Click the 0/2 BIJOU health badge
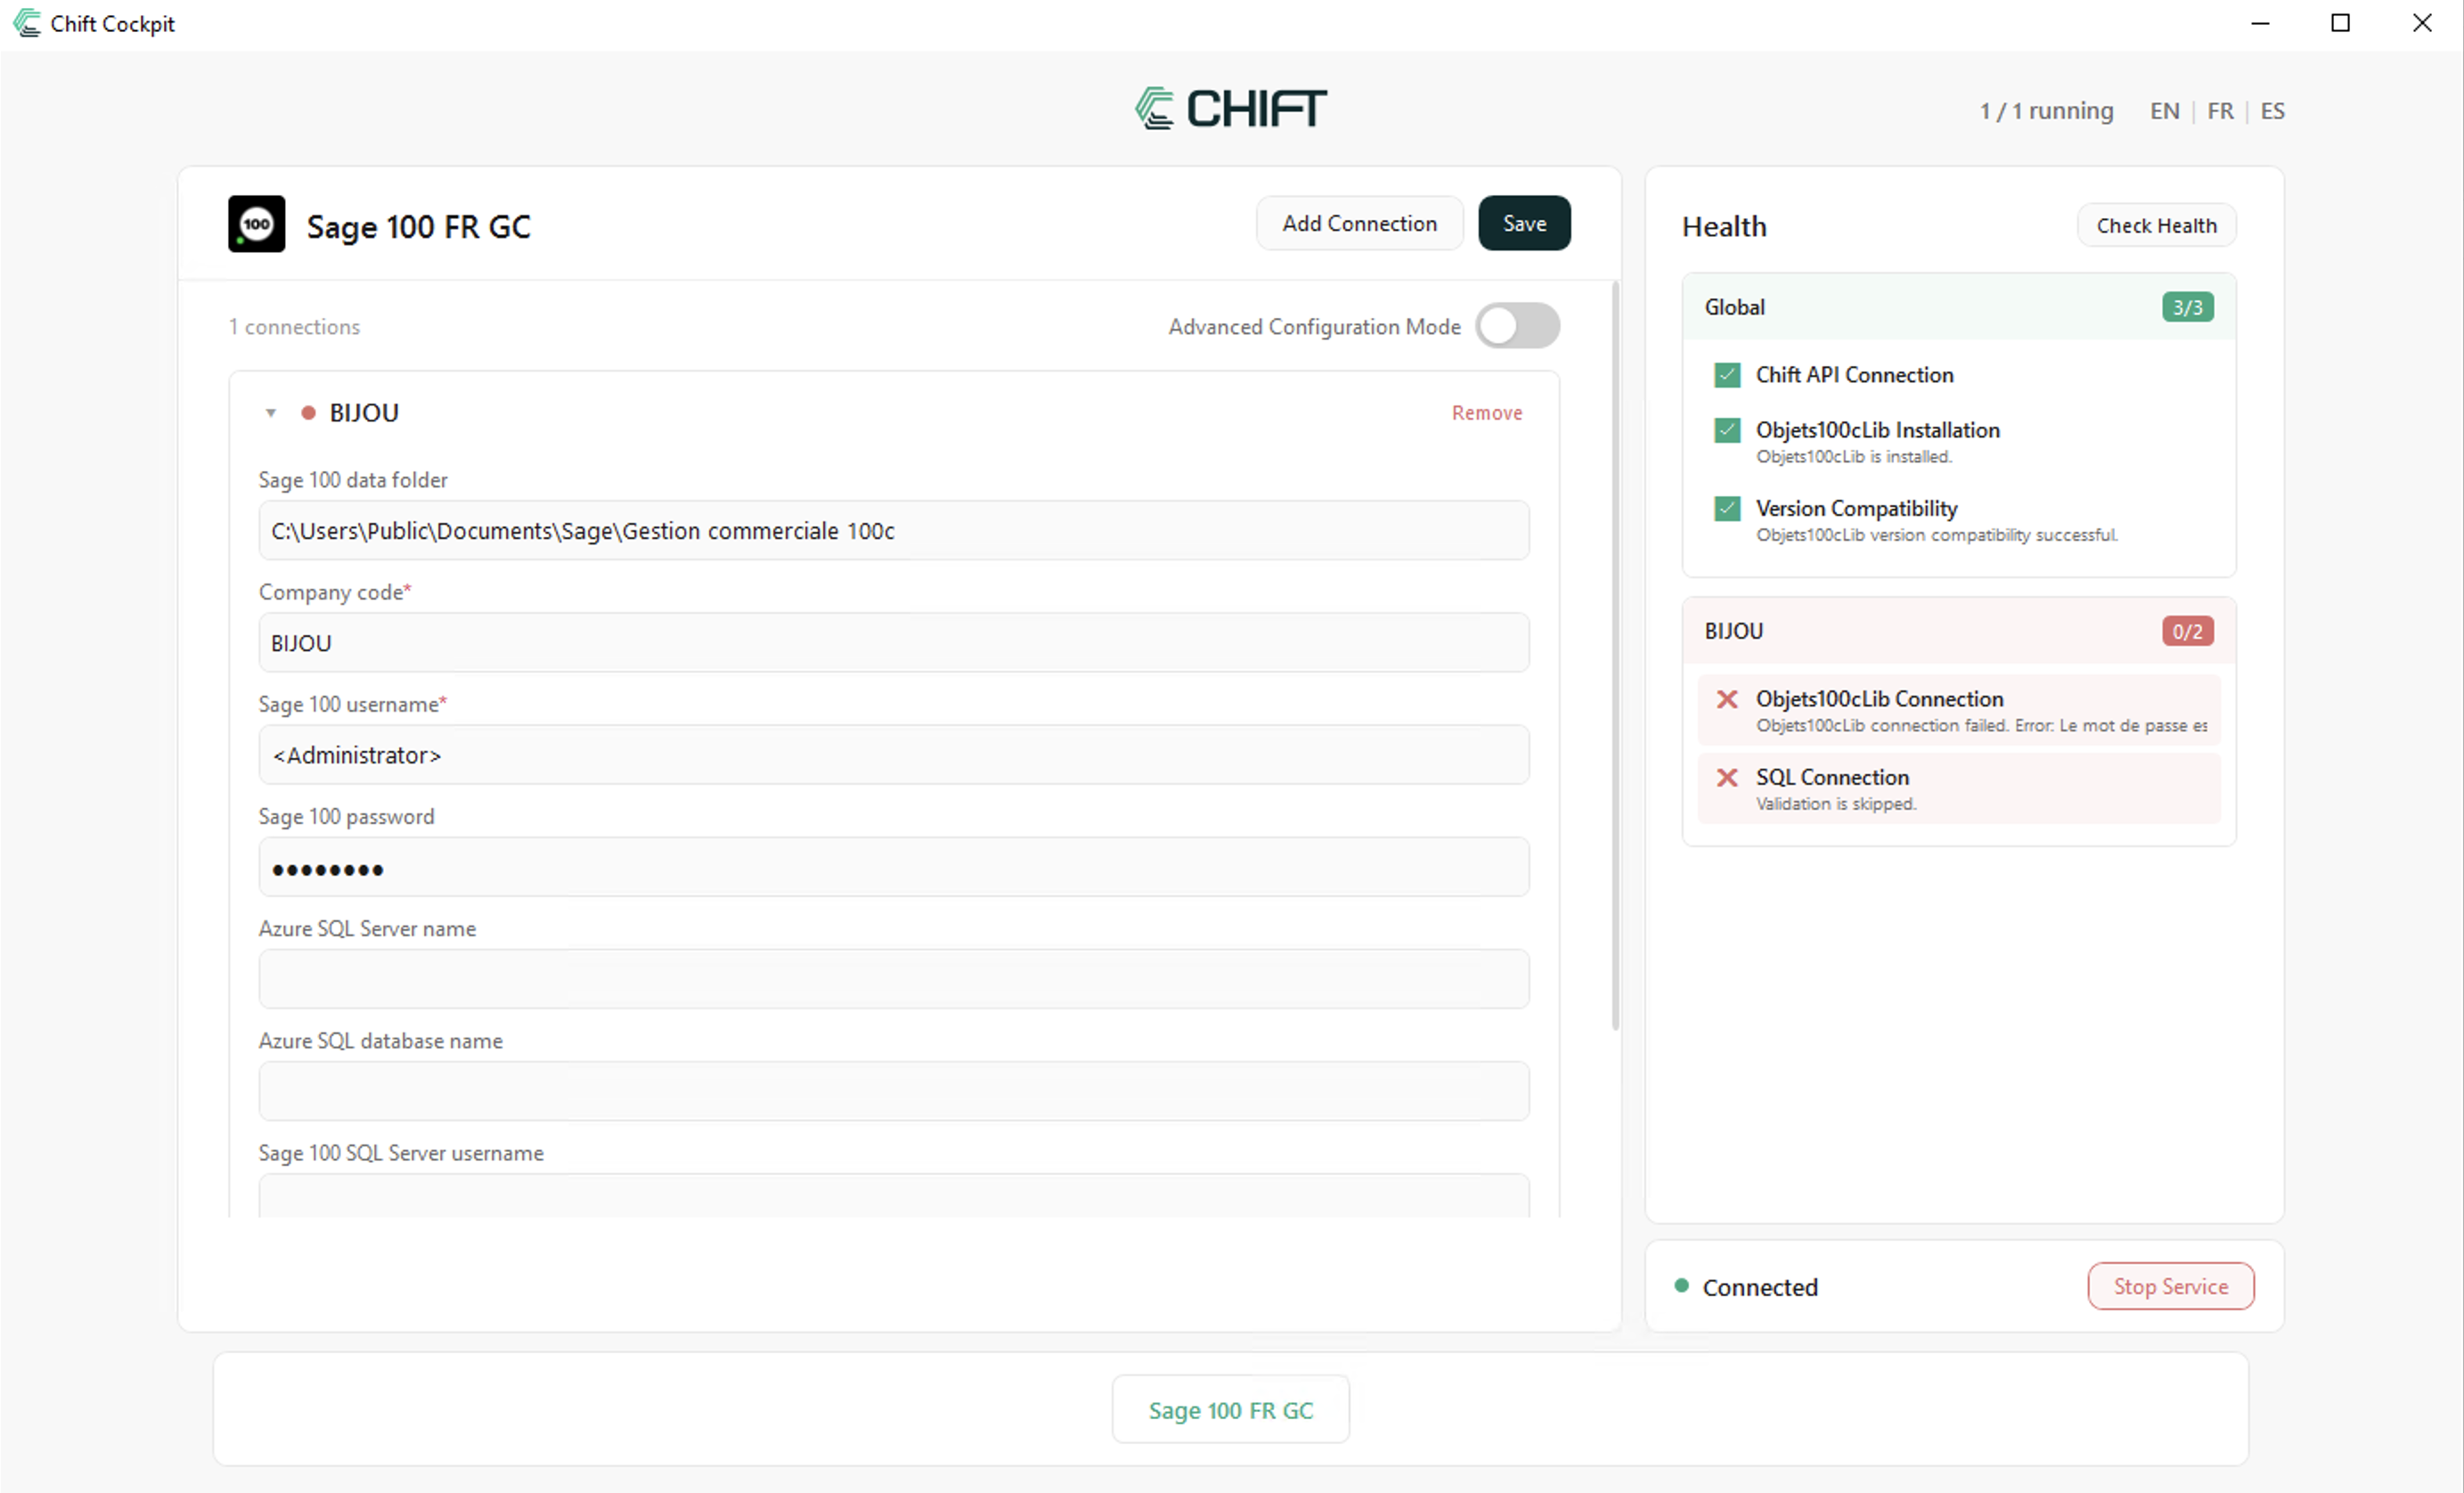The width and height of the screenshot is (2464, 1493). [x=2187, y=631]
